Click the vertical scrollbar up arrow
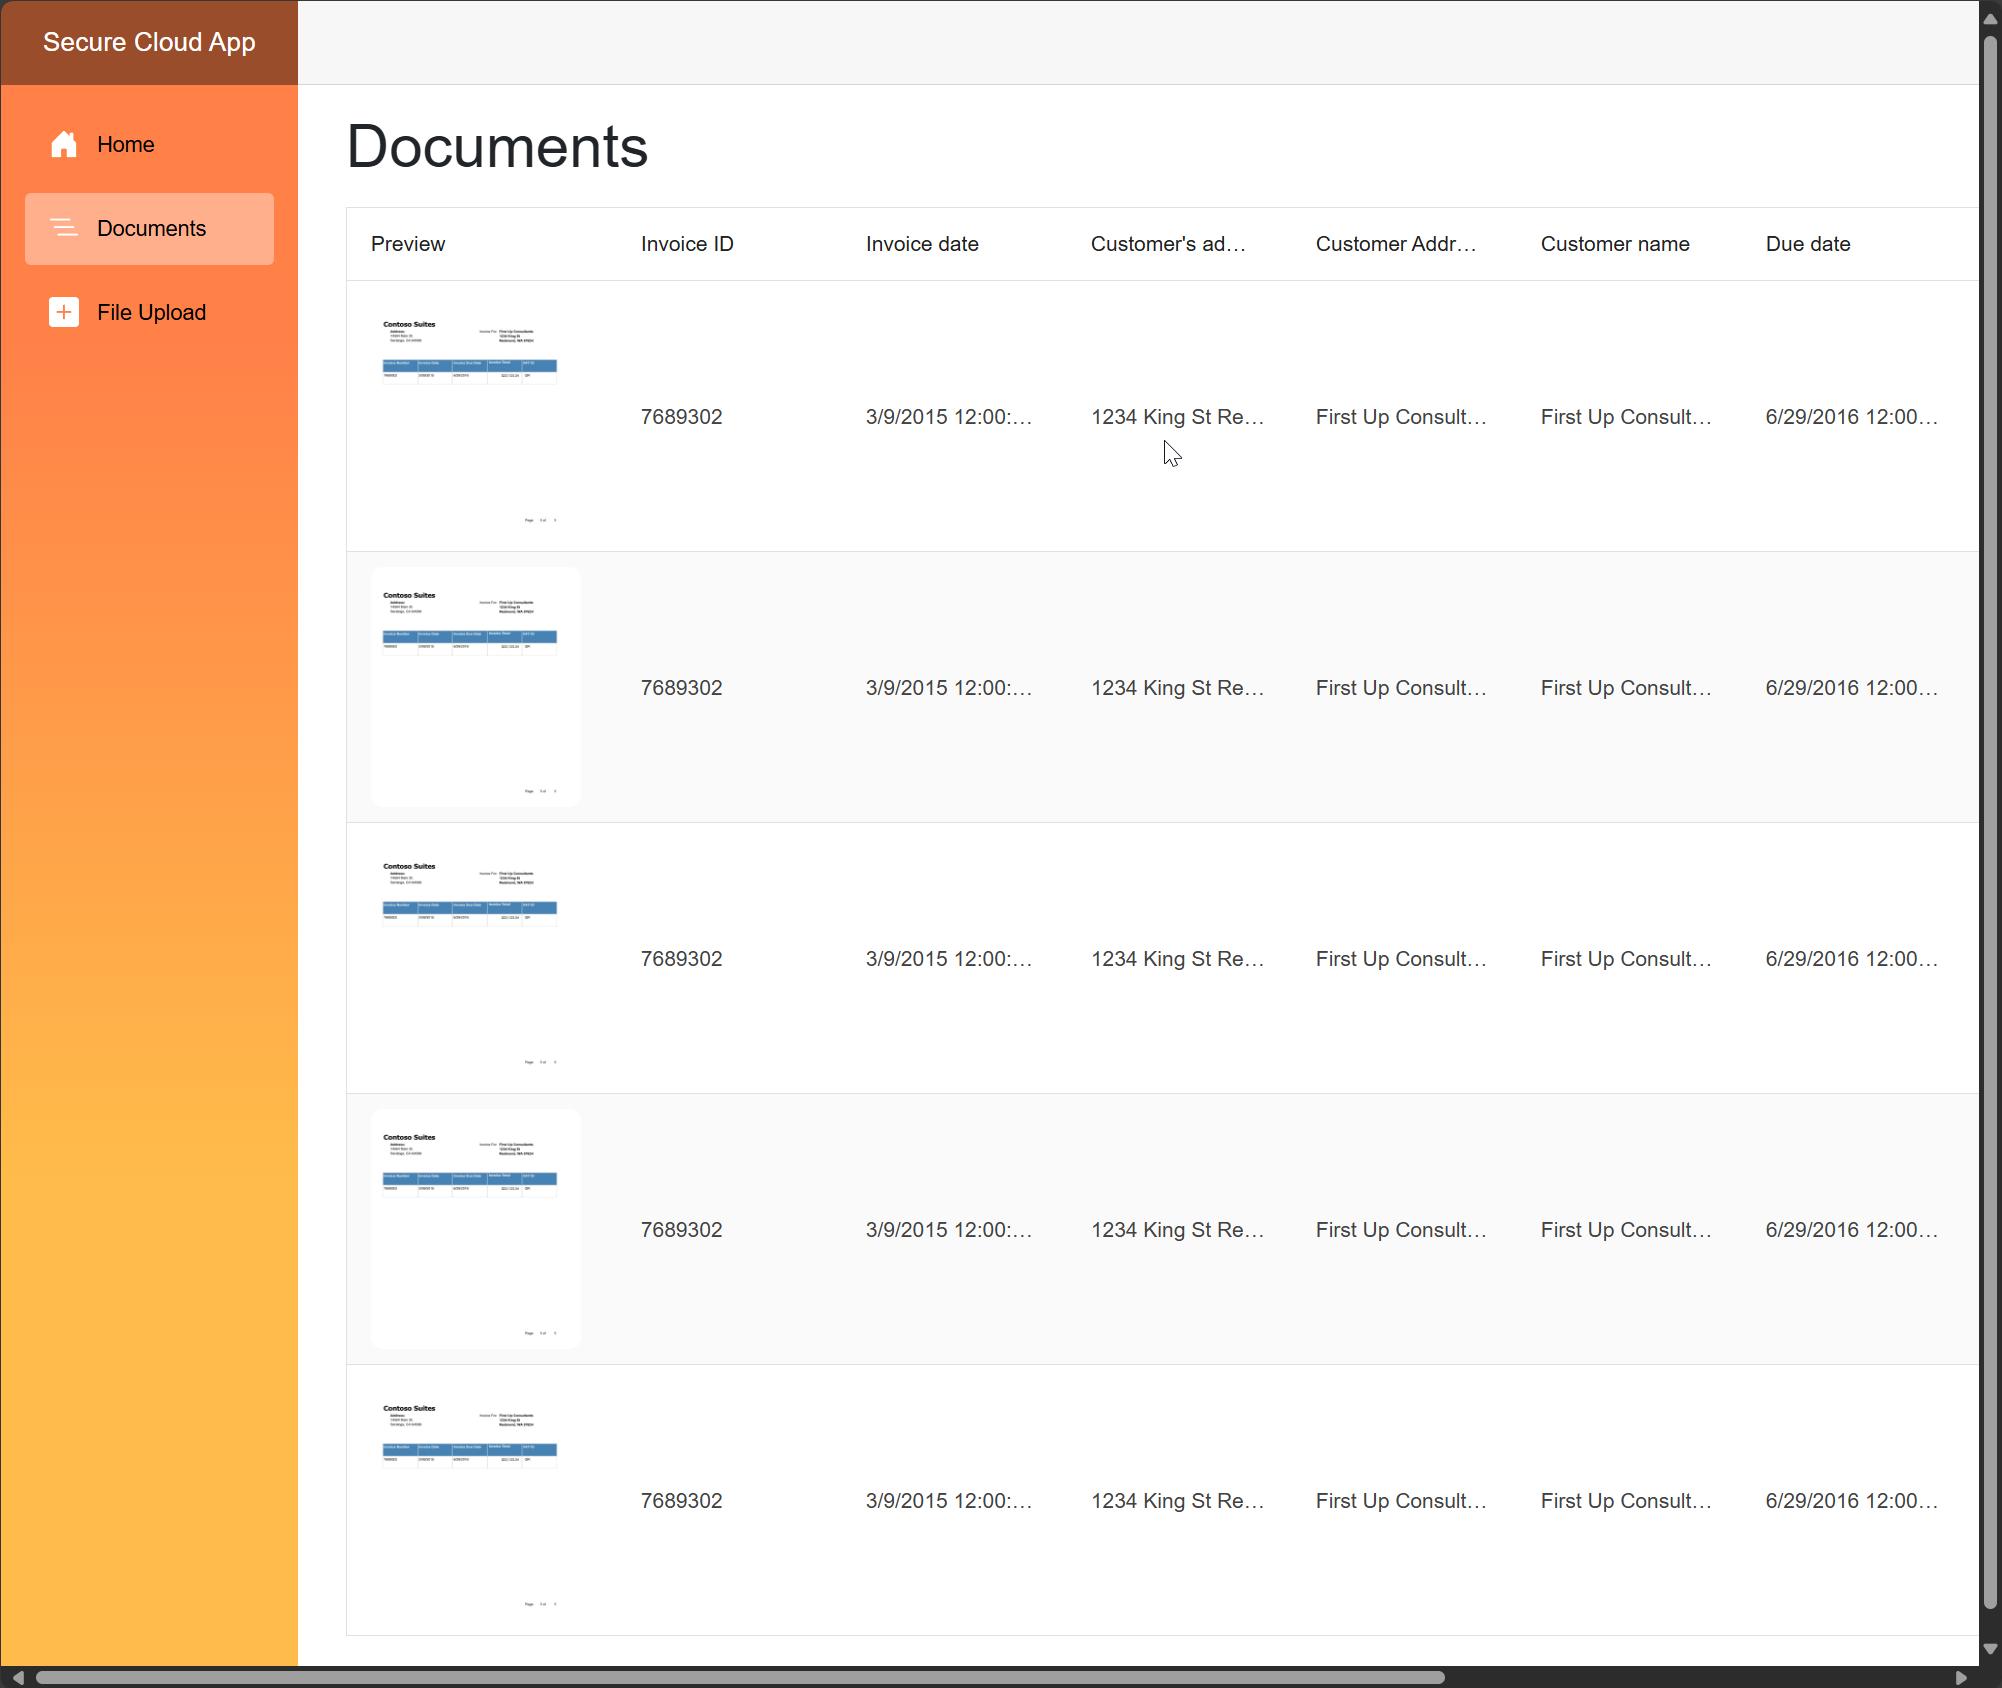2002x1688 pixels. click(1990, 18)
